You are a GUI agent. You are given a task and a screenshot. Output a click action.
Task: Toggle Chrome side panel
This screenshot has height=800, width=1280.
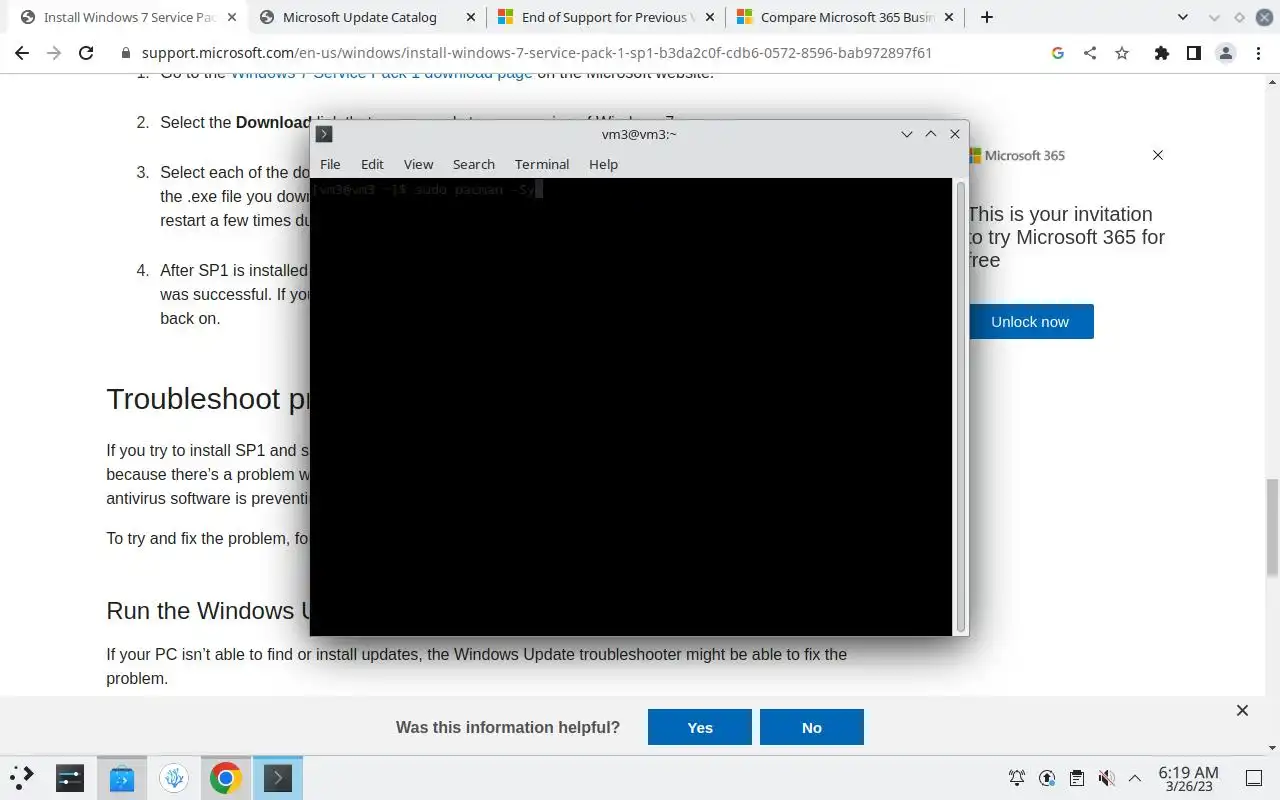click(x=1193, y=53)
